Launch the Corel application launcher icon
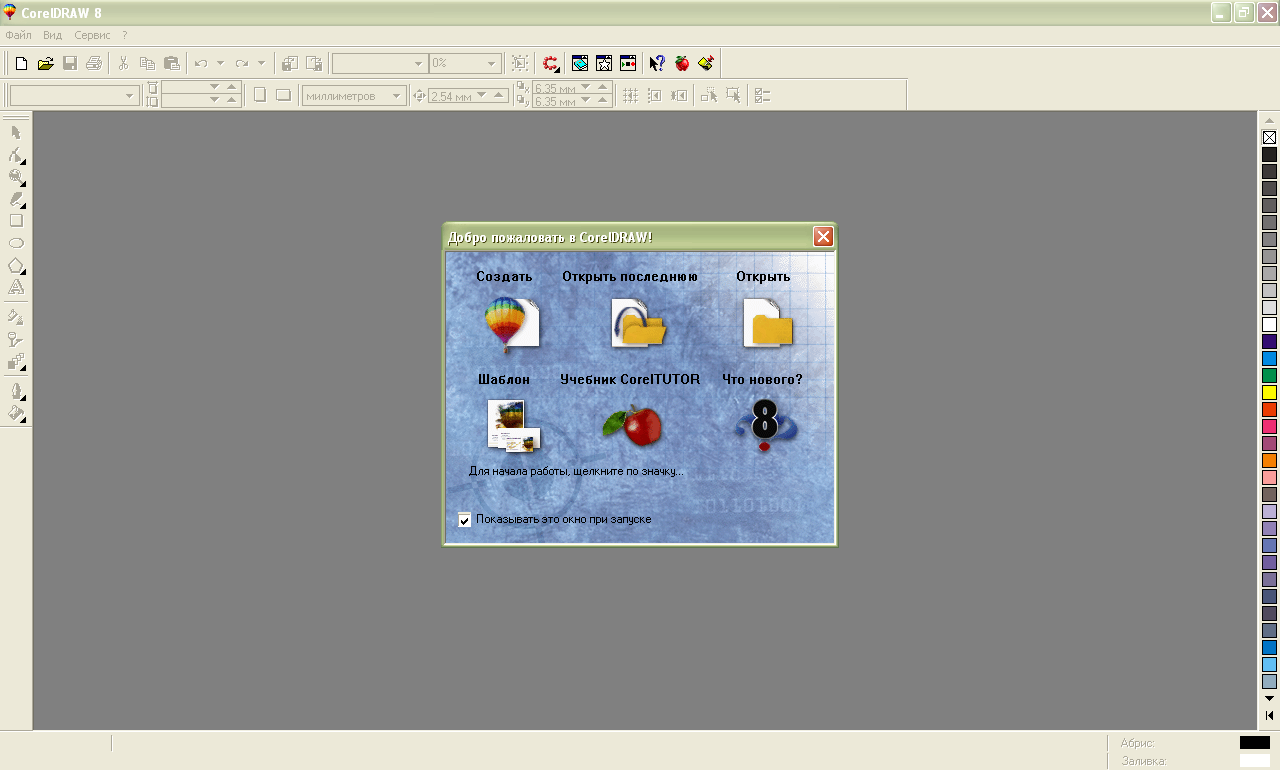The height and width of the screenshot is (770, 1280). tap(550, 63)
